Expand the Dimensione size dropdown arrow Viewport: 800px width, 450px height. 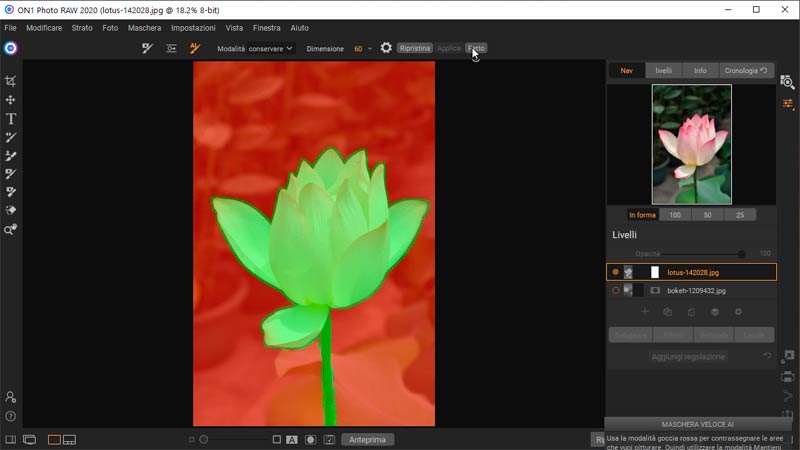[x=370, y=48]
